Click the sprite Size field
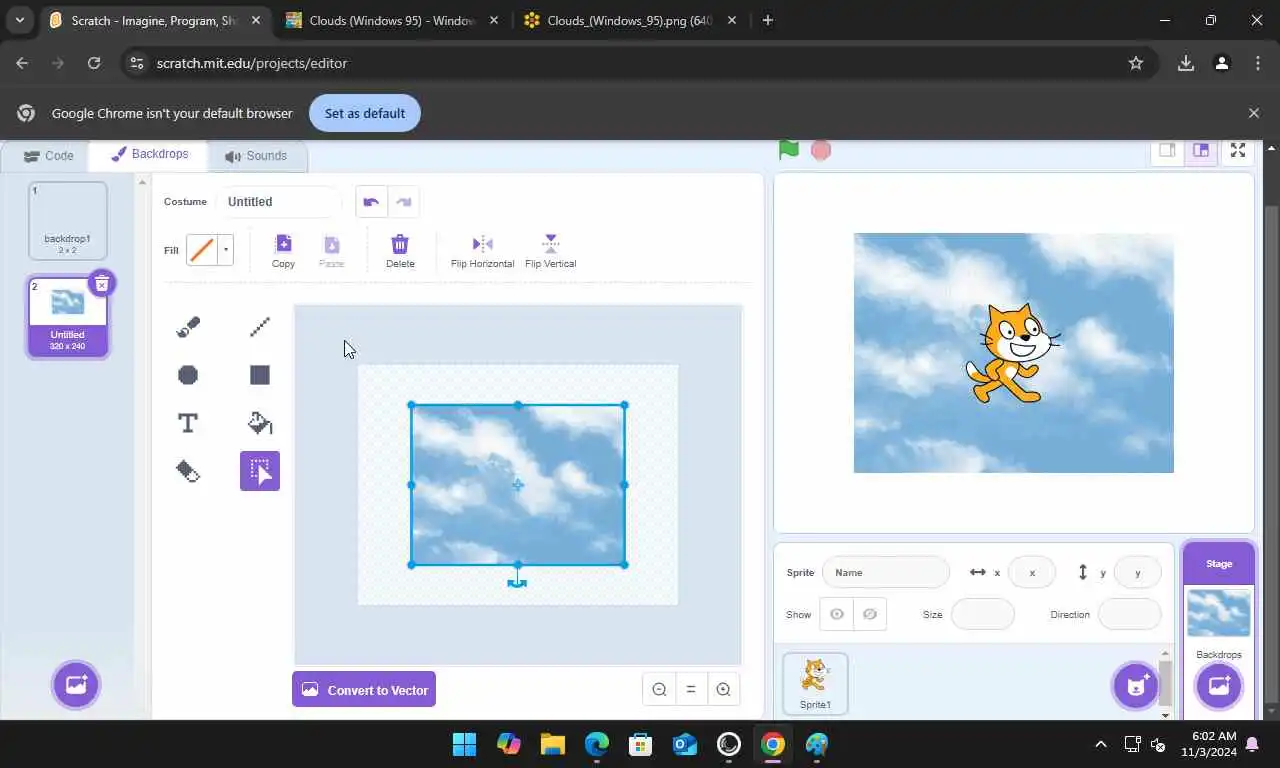 pos(983,614)
